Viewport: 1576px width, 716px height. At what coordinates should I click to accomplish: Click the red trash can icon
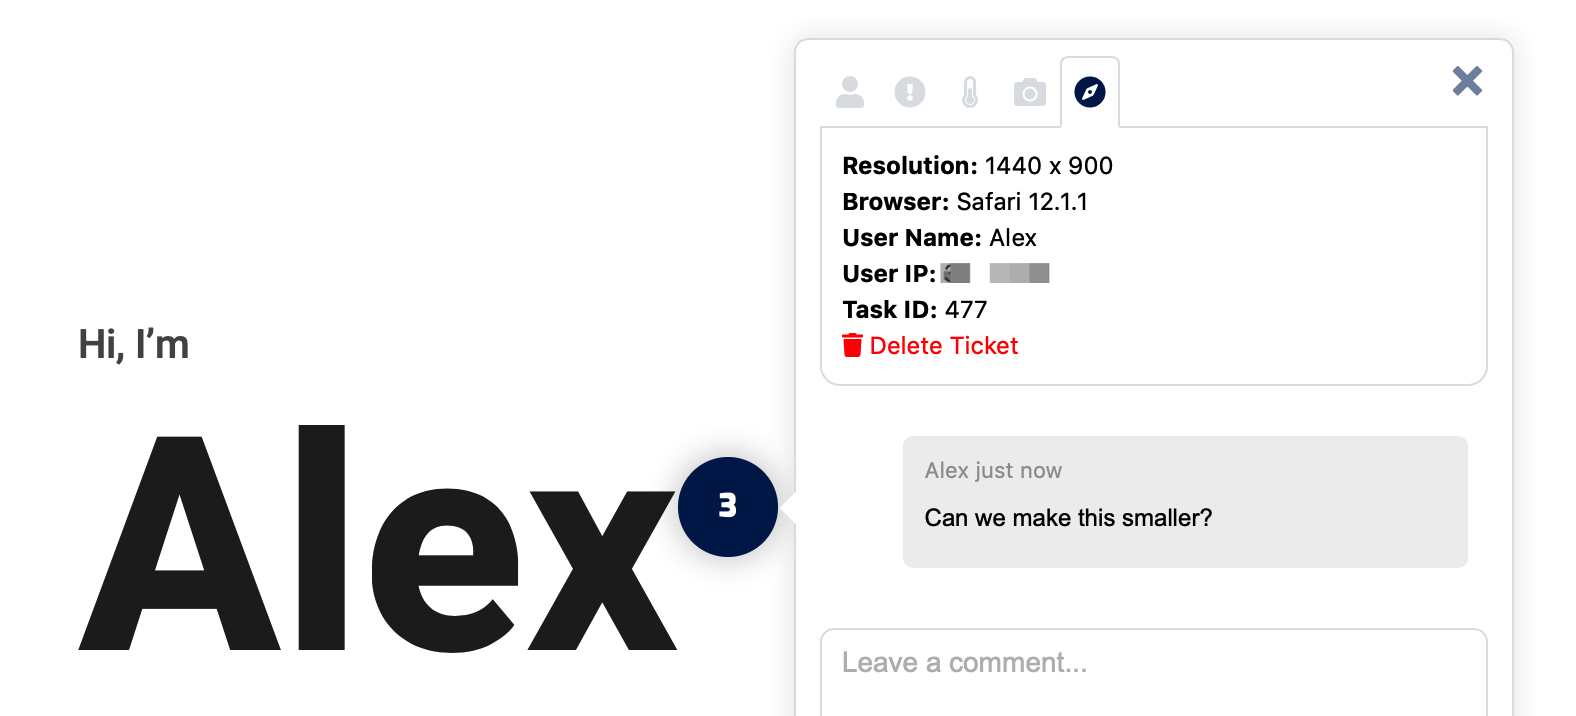[x=852, y=345]
